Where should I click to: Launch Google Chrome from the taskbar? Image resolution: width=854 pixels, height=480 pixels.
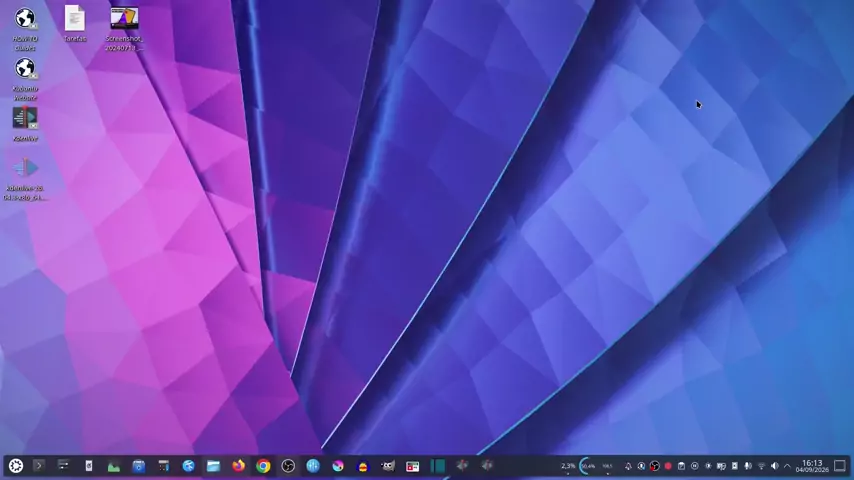pyautogui.click(x=264, y=466)
